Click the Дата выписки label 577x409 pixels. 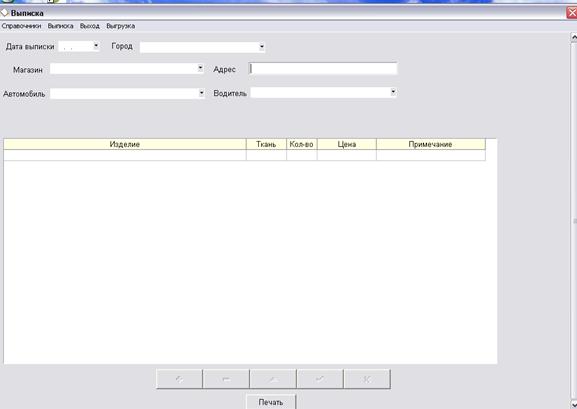[30, 47]
